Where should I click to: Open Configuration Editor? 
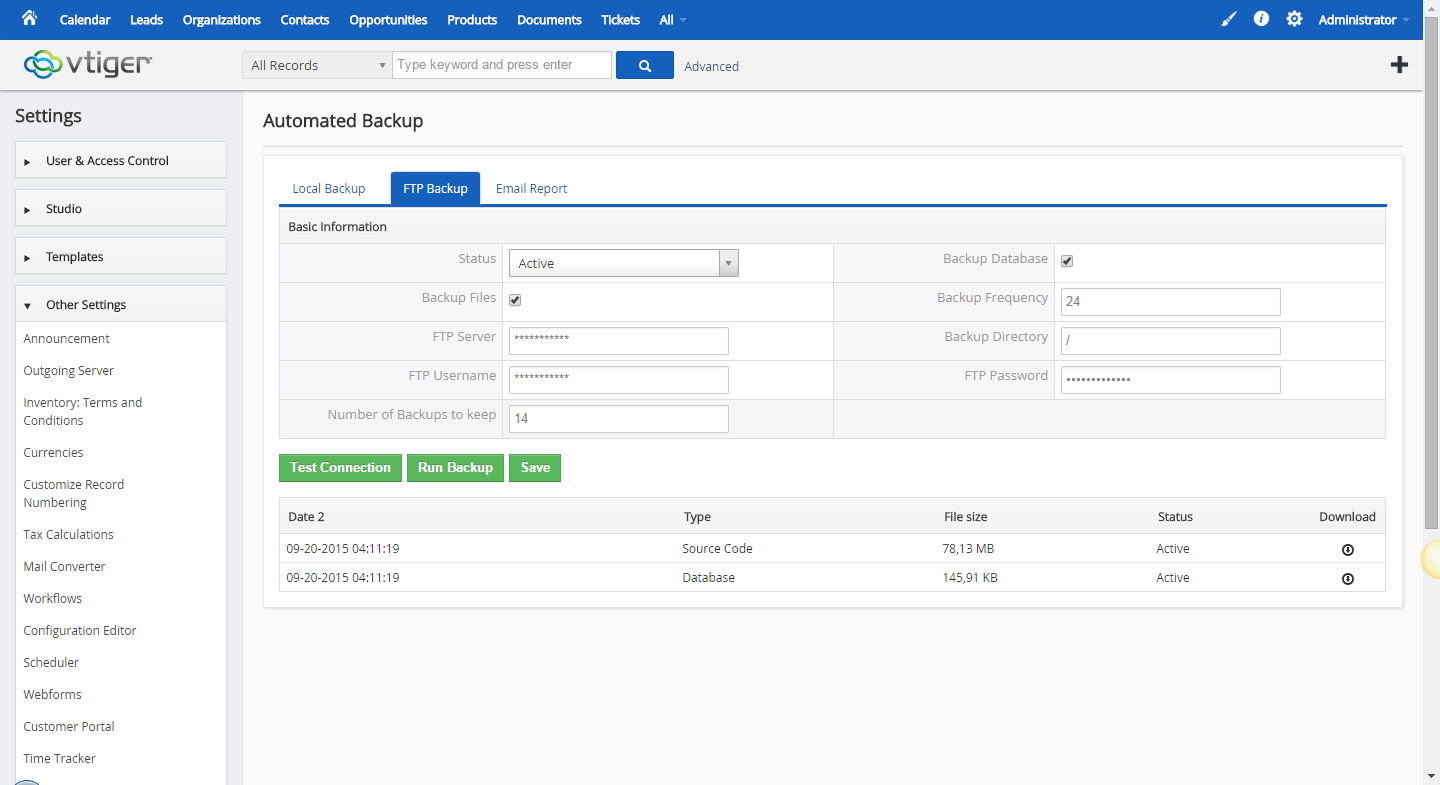pos(80,631)
